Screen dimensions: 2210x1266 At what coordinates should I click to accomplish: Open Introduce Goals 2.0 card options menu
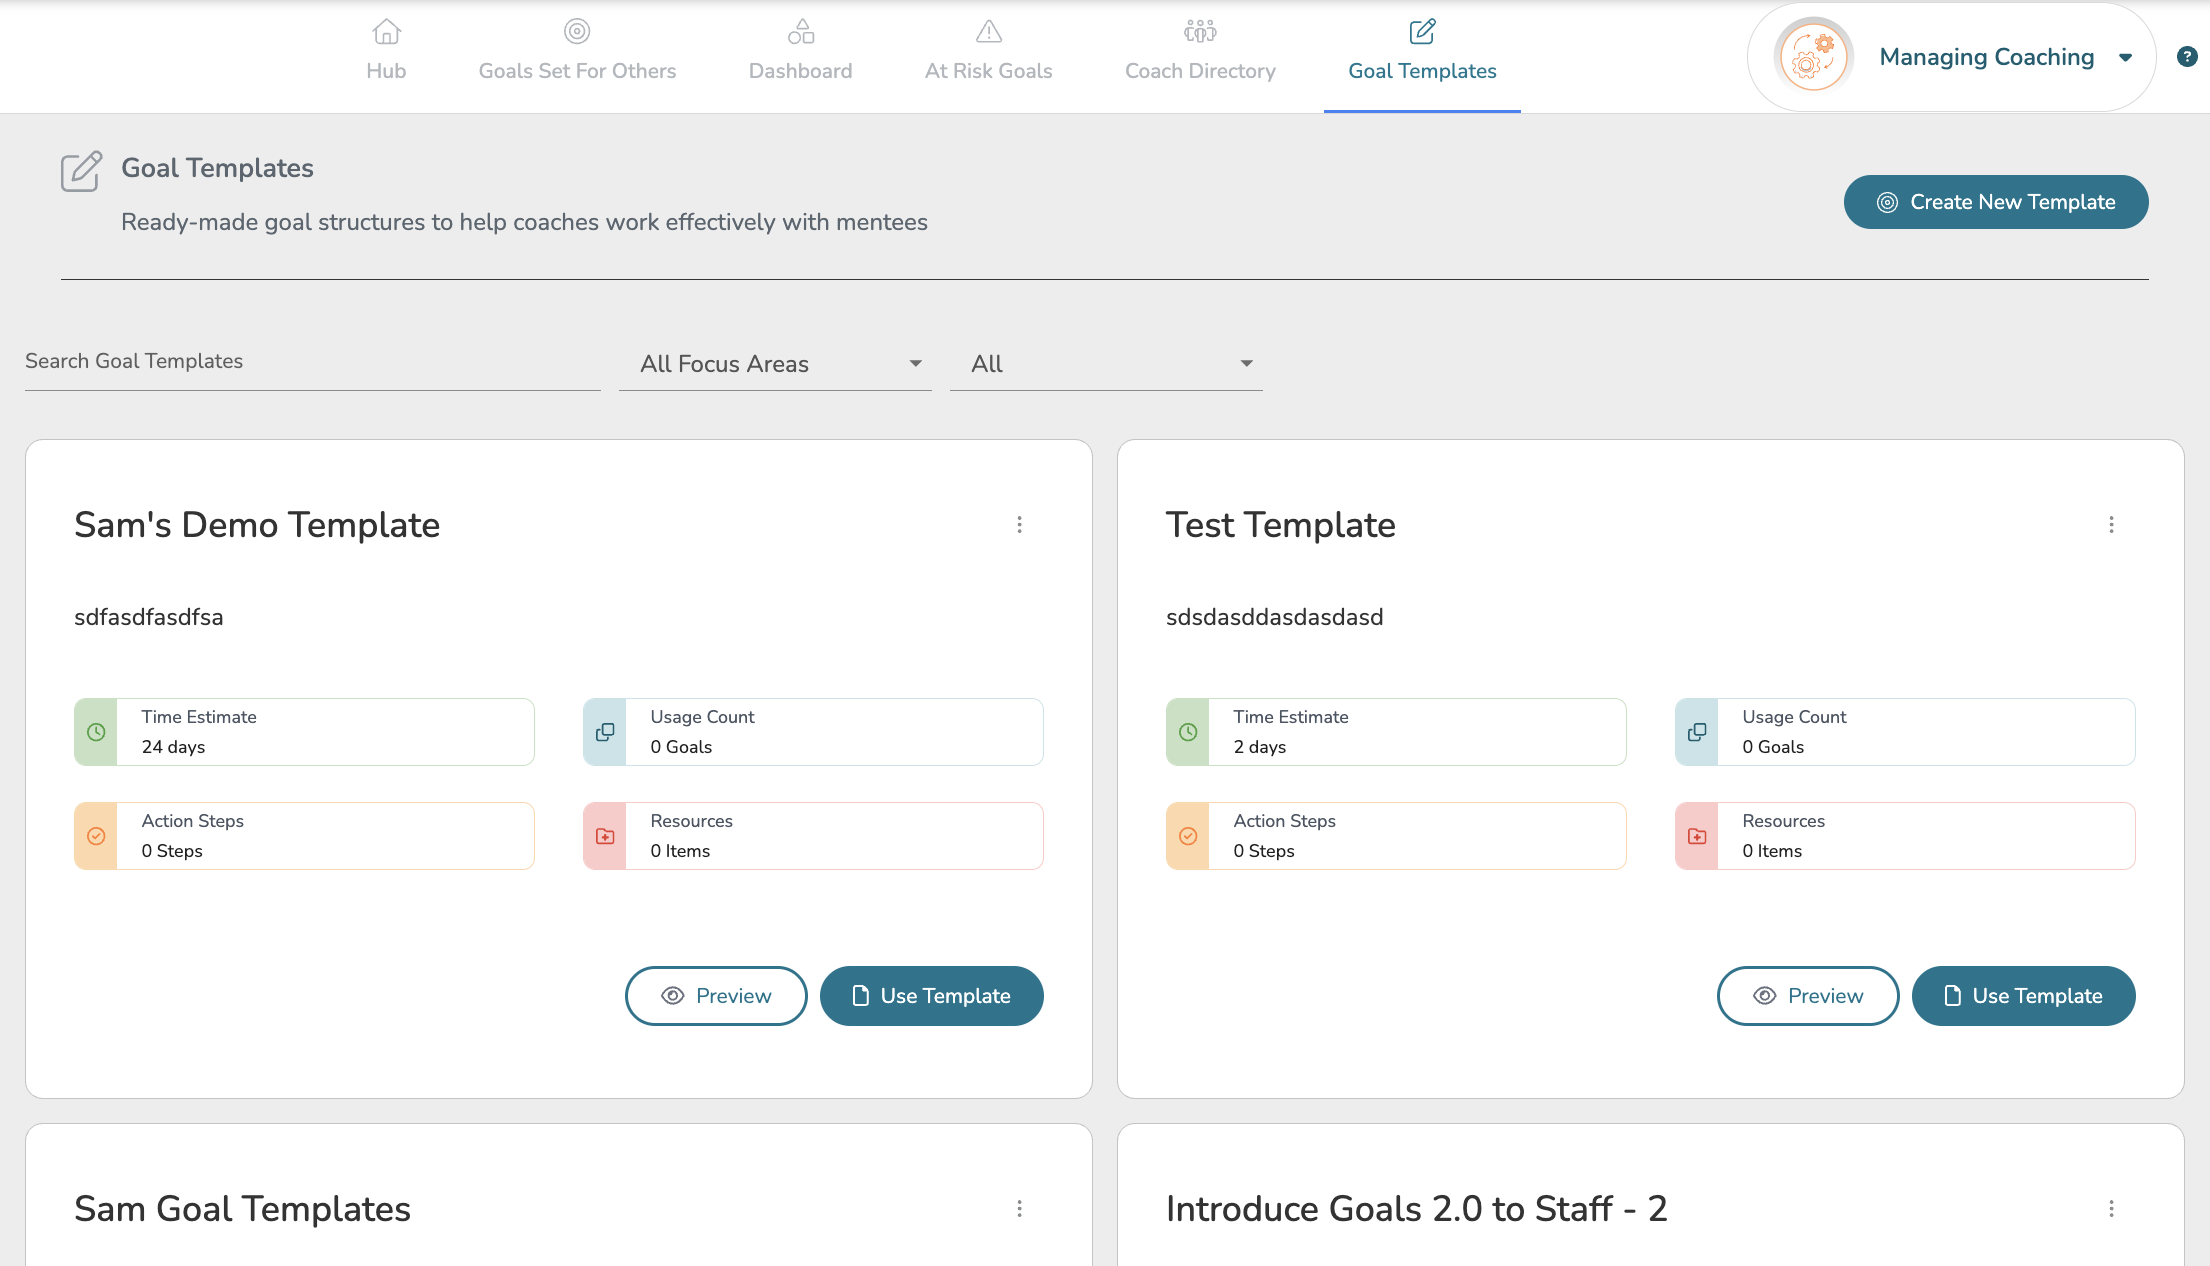(x=2111, y=1209)
